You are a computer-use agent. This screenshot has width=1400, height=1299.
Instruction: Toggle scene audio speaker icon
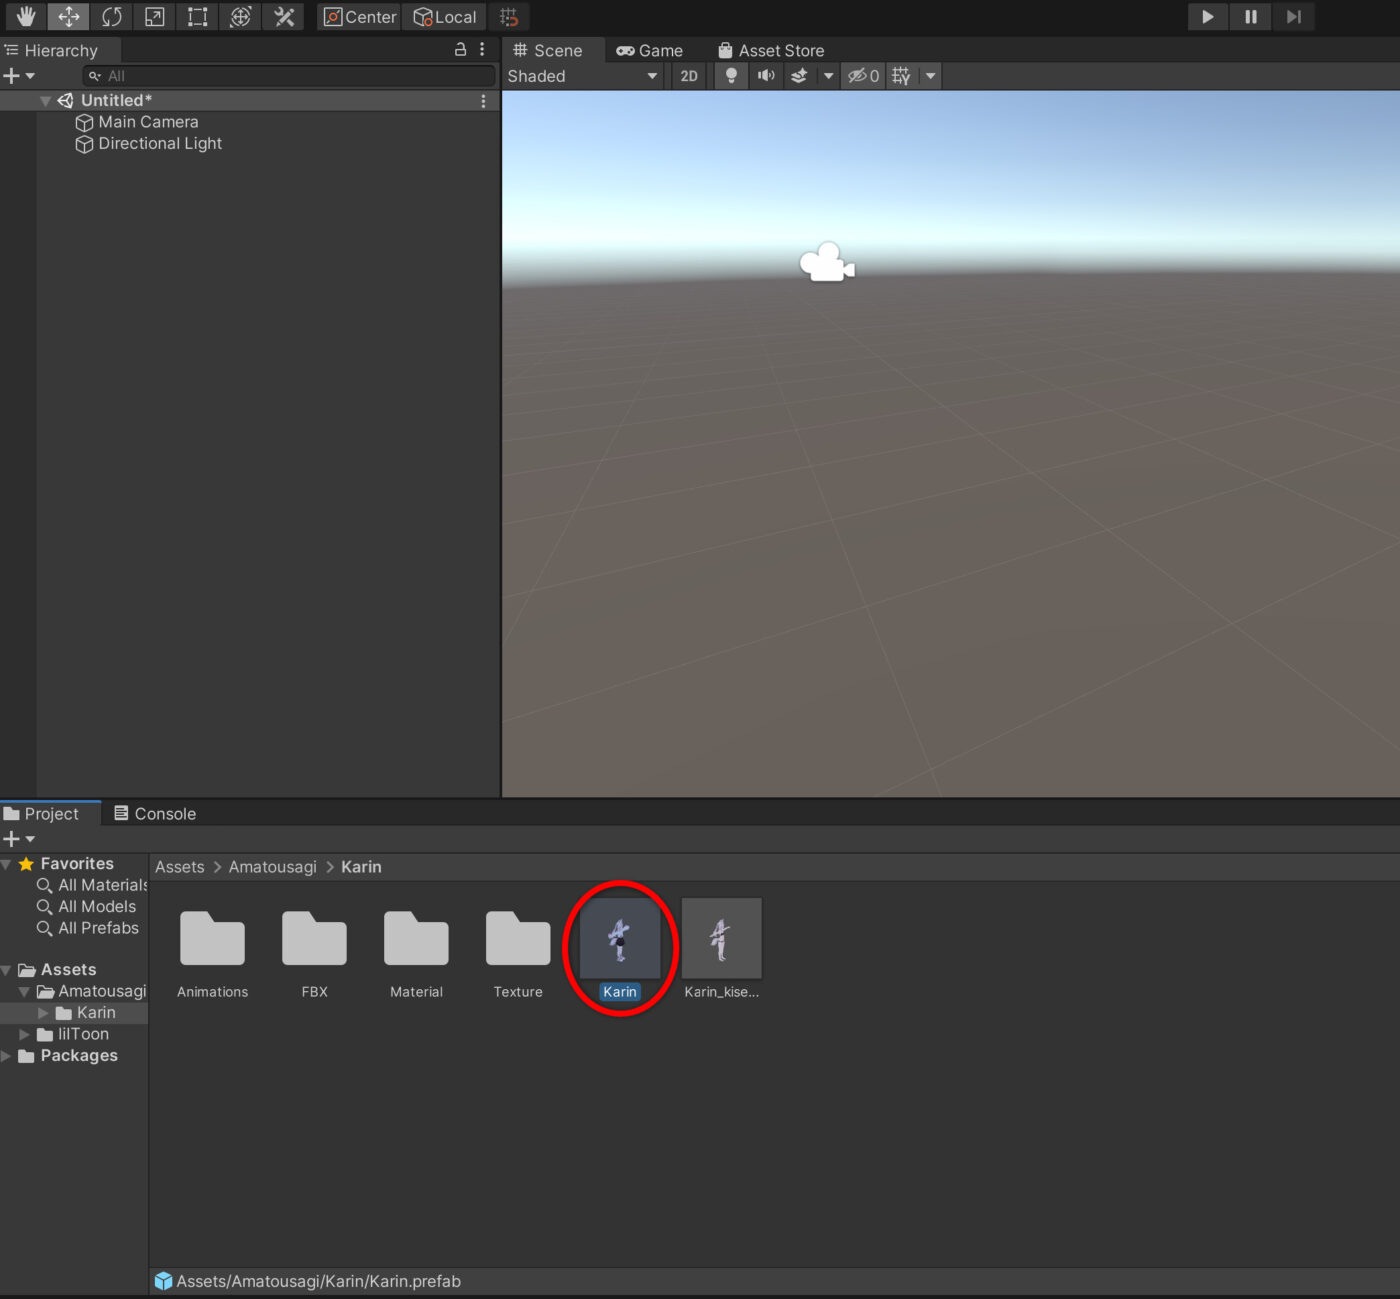766,76
